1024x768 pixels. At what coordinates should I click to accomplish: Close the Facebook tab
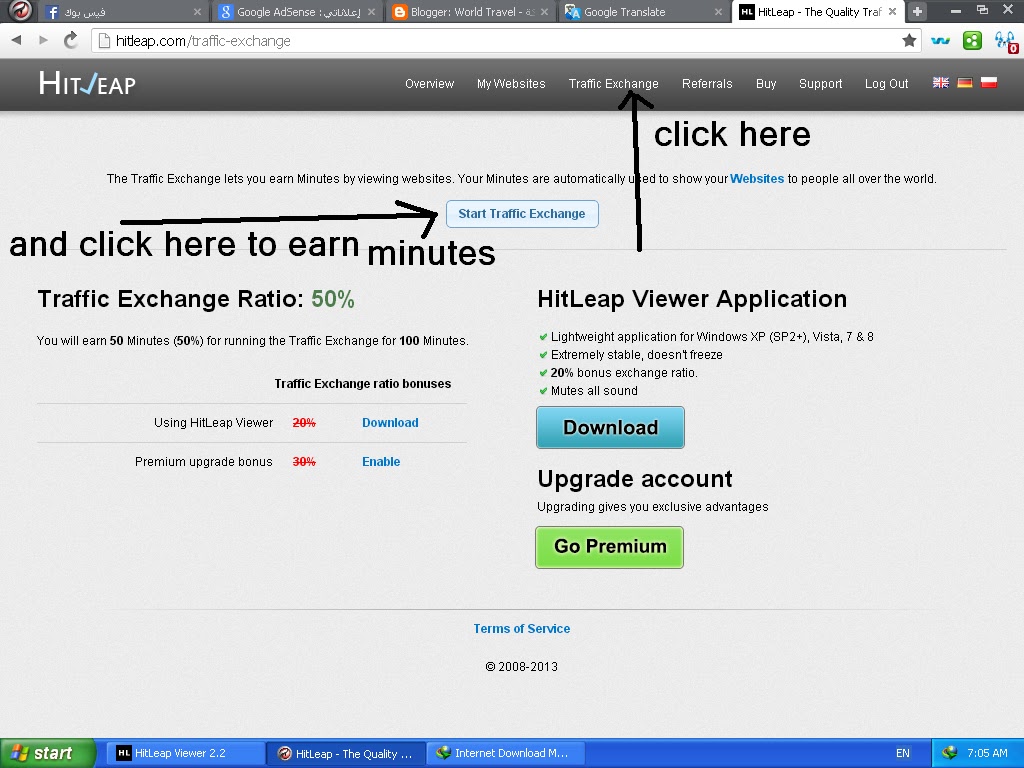[197, 12]
